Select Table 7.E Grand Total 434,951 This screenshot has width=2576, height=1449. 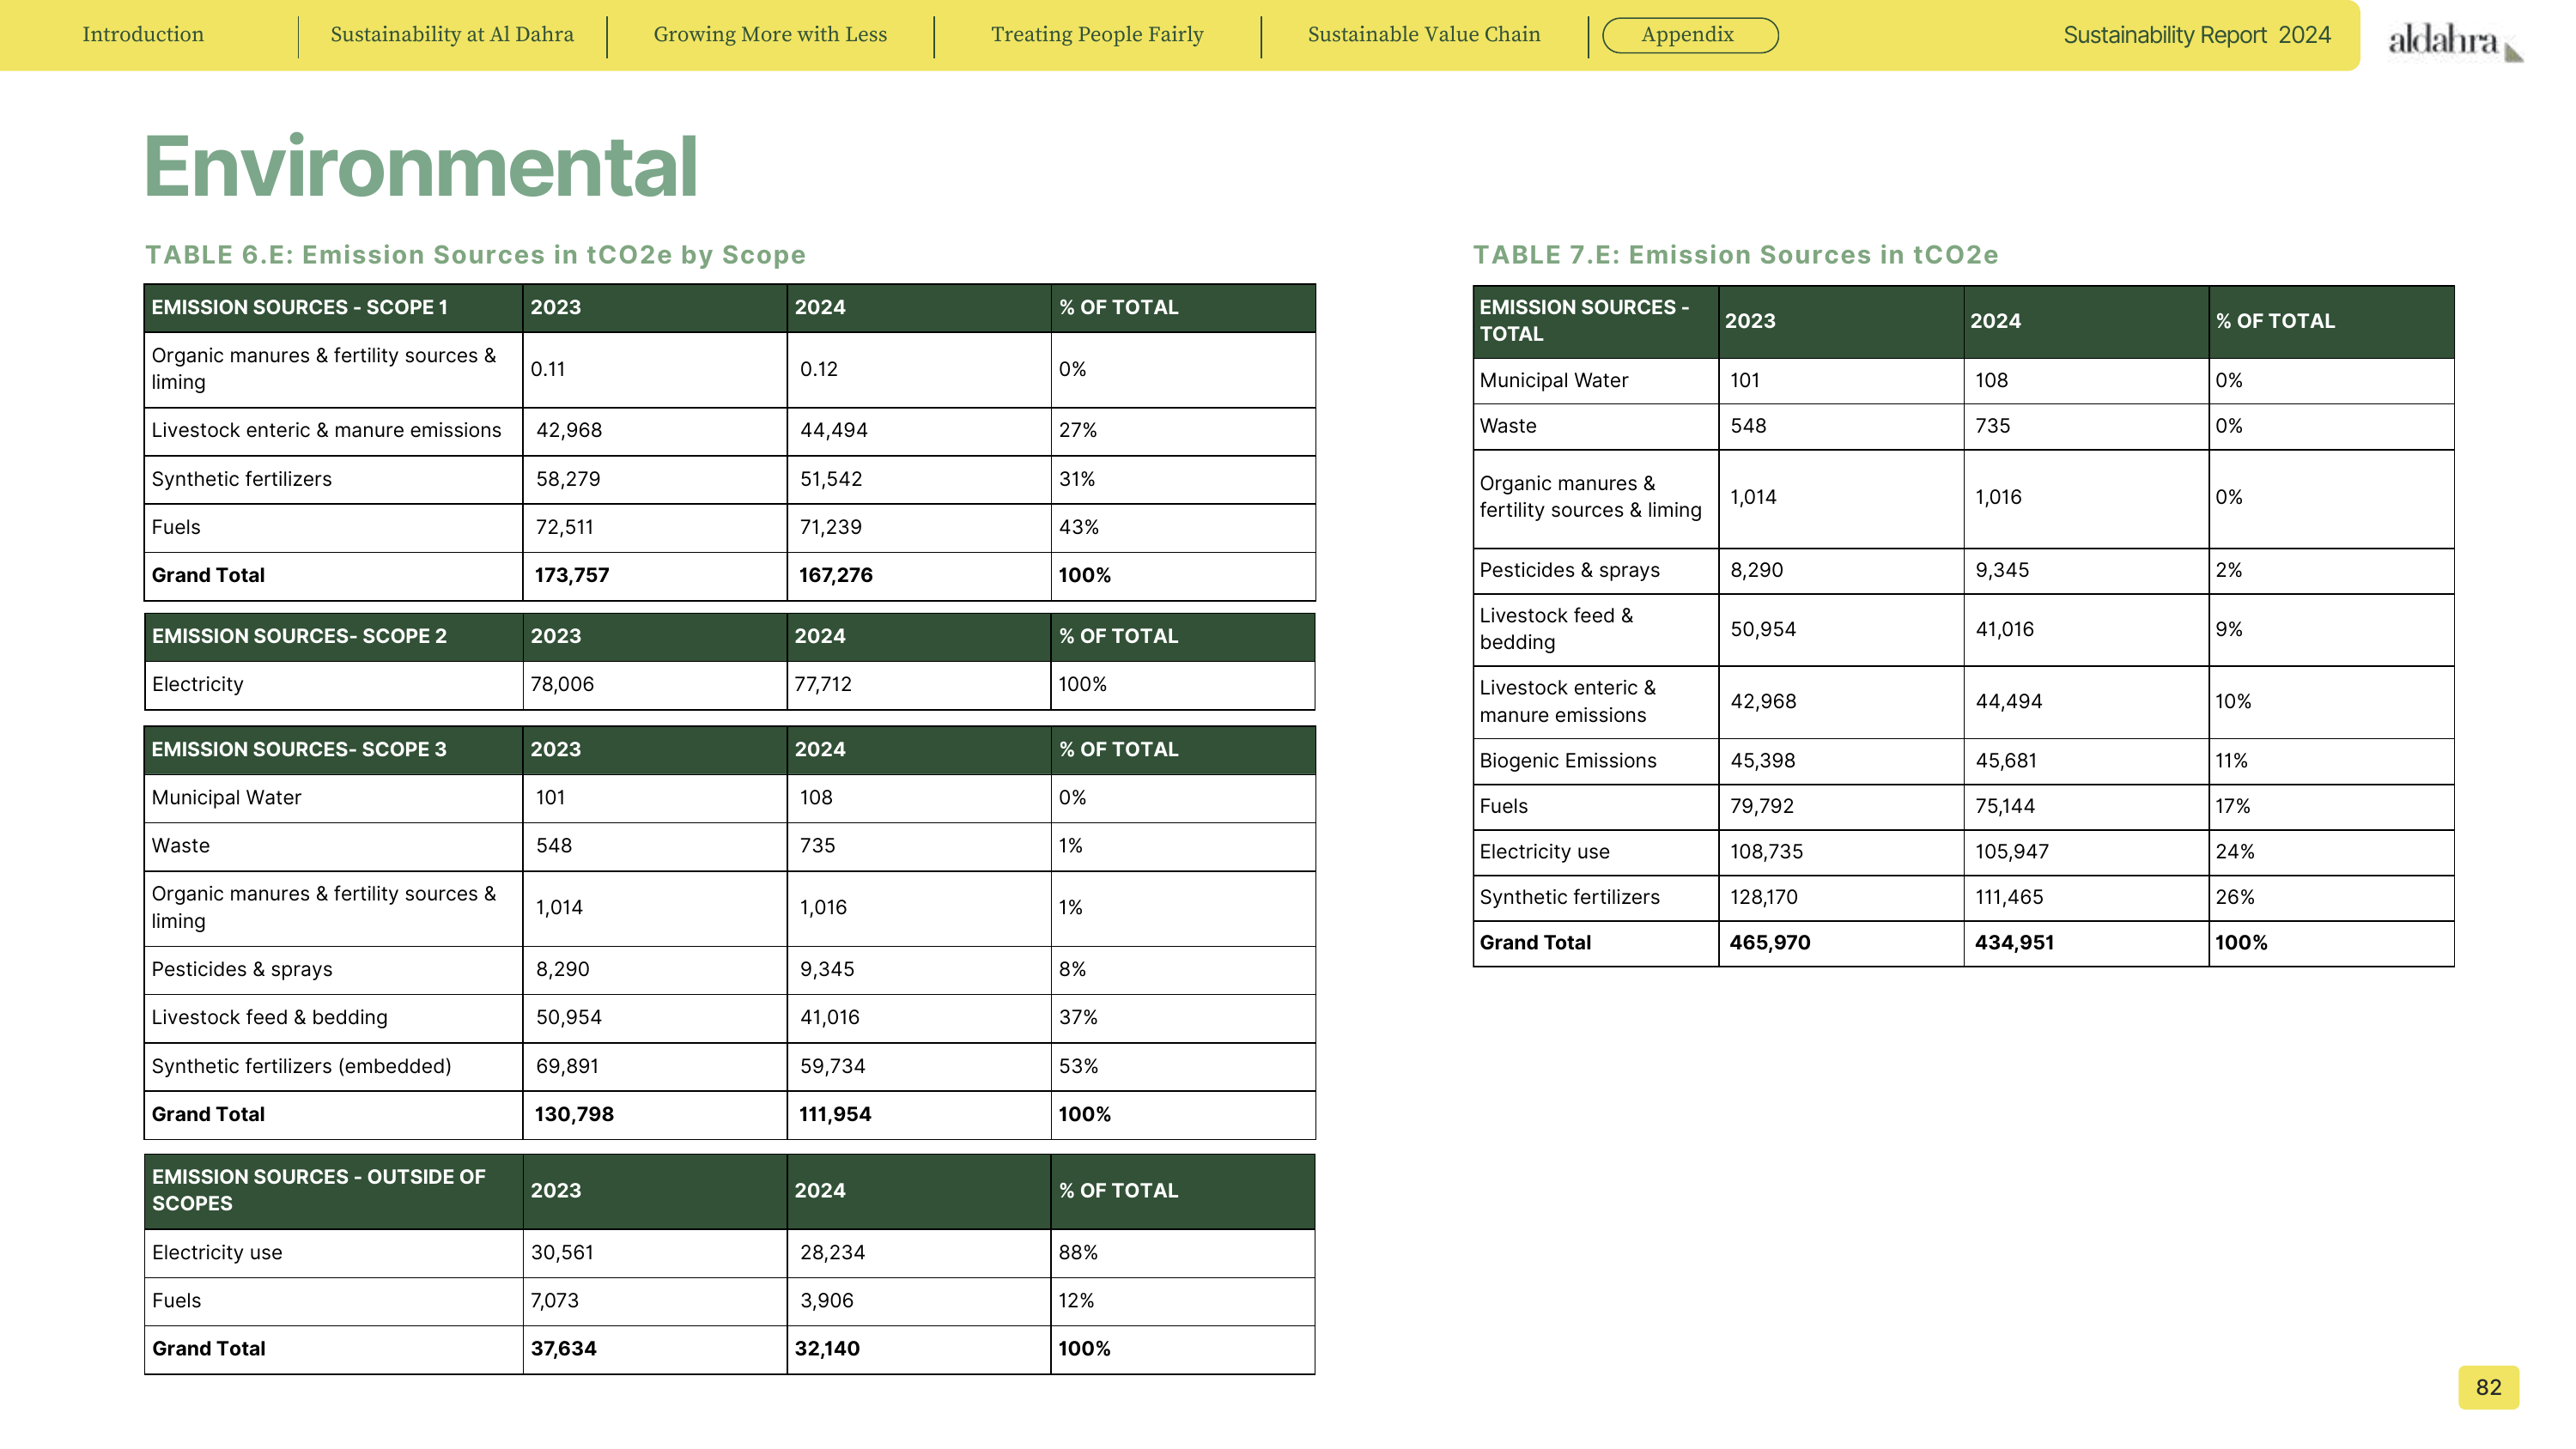click(x=2014, y=943)
